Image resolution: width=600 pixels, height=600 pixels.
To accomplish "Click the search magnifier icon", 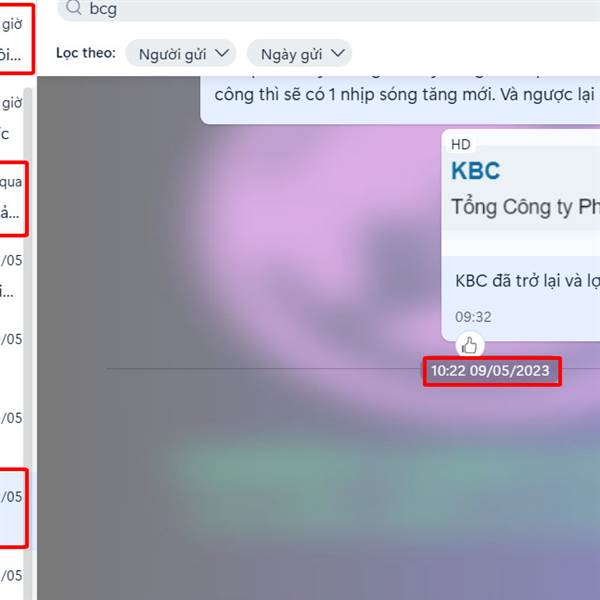I will point(73,7).
